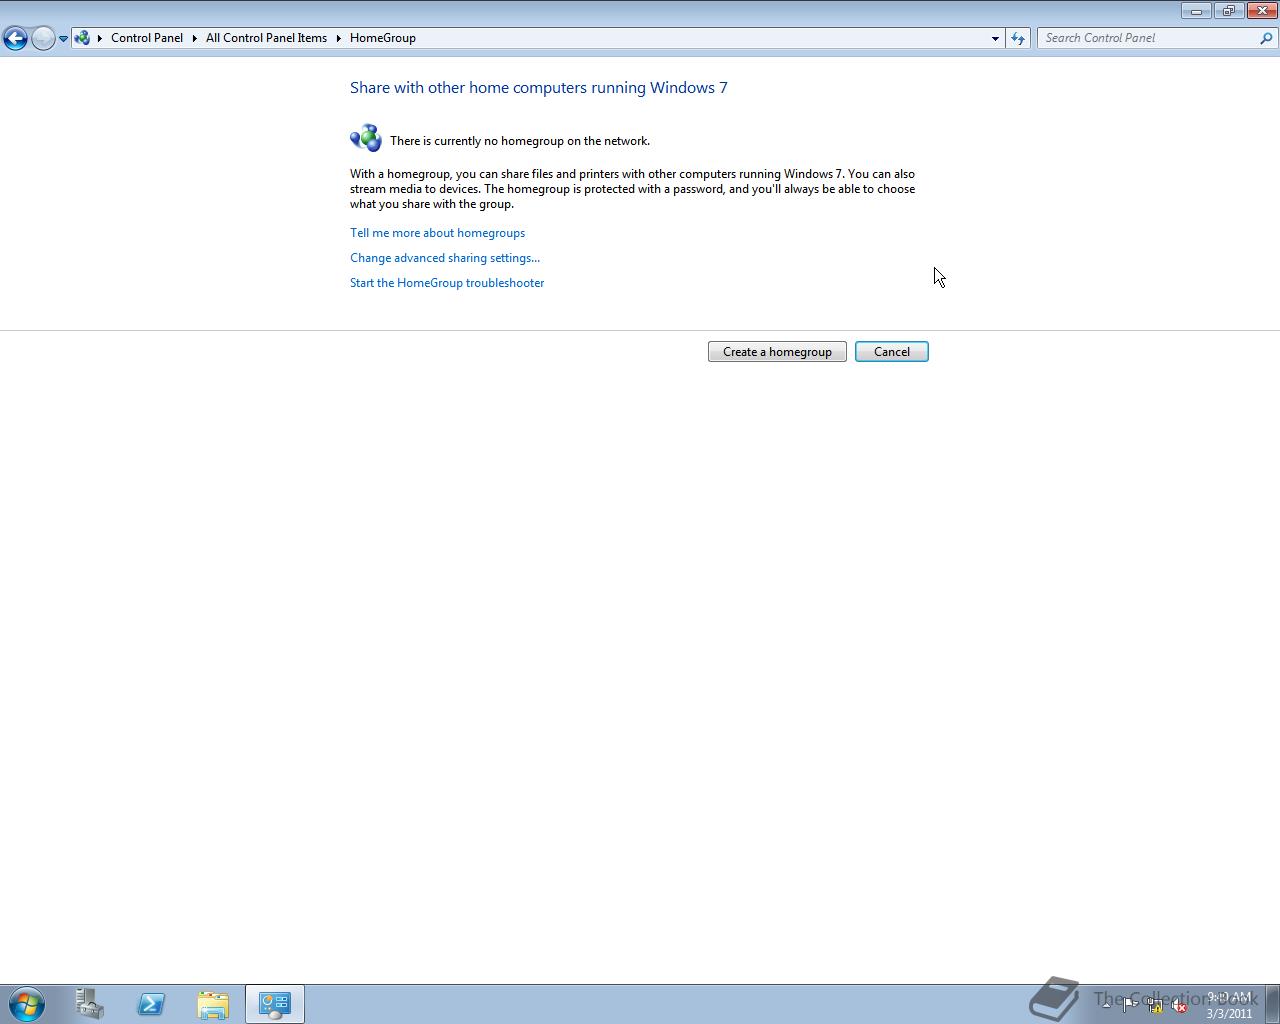The image size is (1280, 1024).
Task: Open the Action Center flag icon
Action: pos(1130,1006)
